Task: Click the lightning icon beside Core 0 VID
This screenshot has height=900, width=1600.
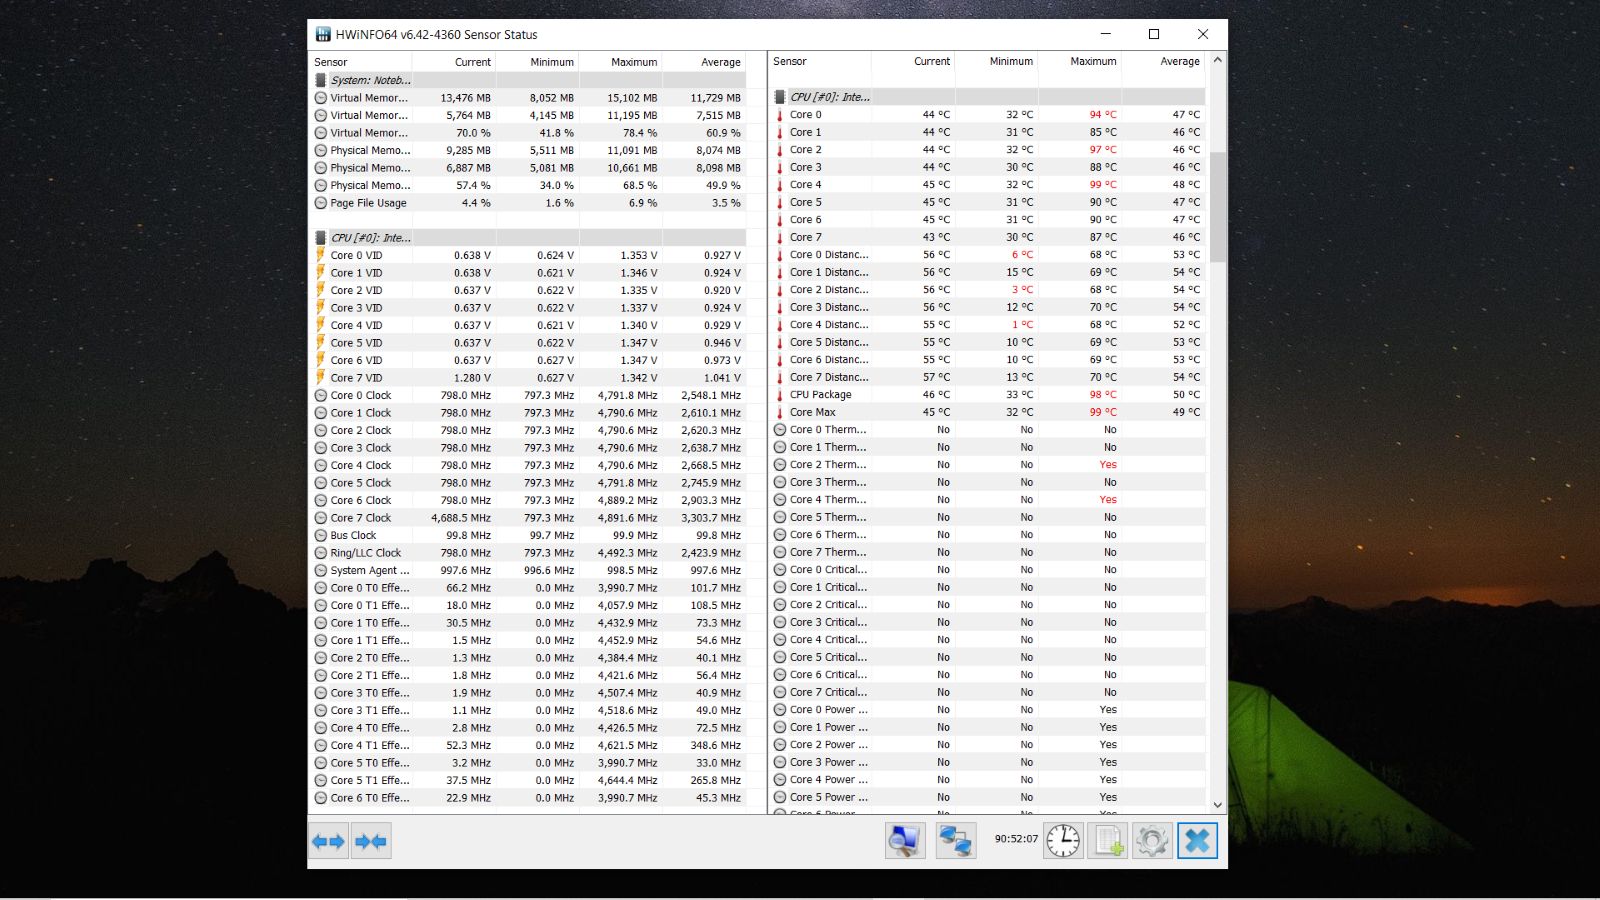Action: (320, 255)
